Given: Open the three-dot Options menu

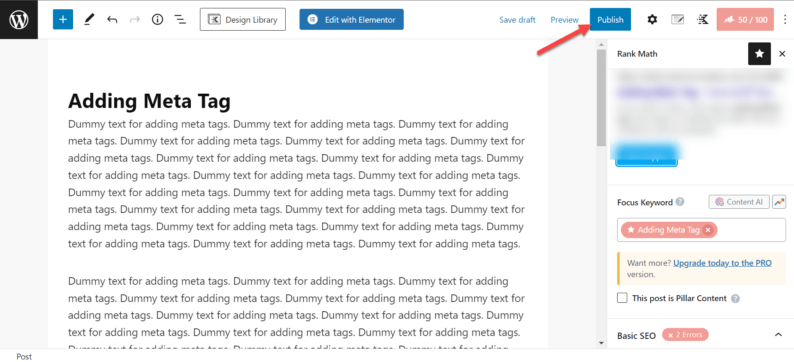Looking at the screenshot, I should pos(785,20).
